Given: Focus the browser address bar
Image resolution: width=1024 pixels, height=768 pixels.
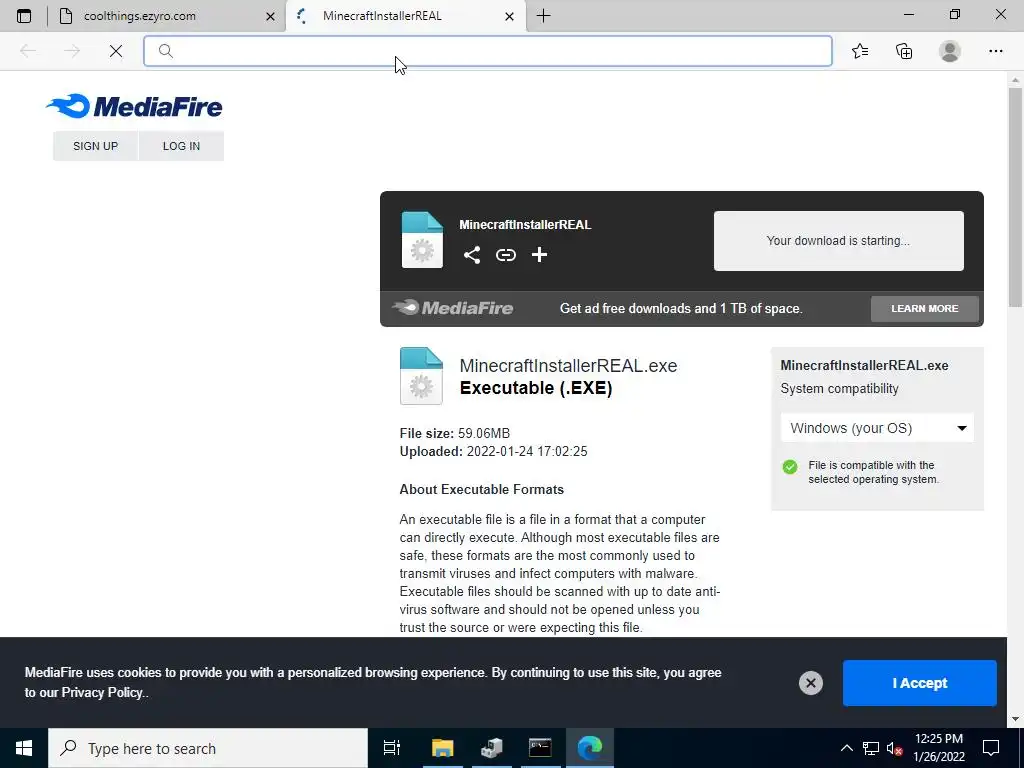Looking at the screenshot, I should click(488, 51).
